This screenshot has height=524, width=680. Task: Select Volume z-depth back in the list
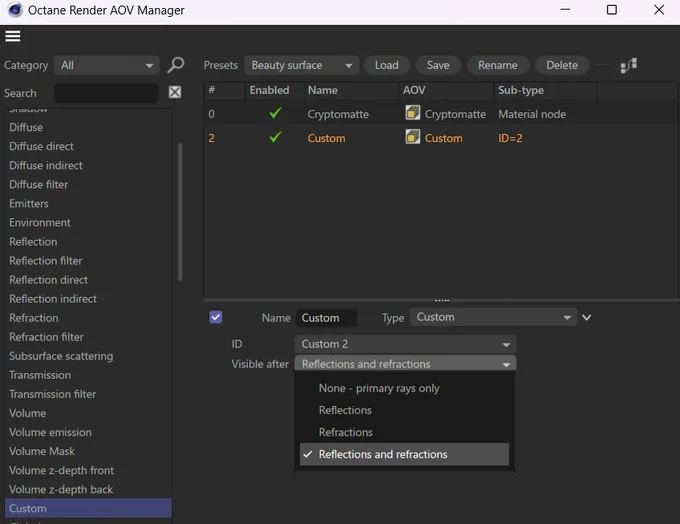(x=88, y=490)
